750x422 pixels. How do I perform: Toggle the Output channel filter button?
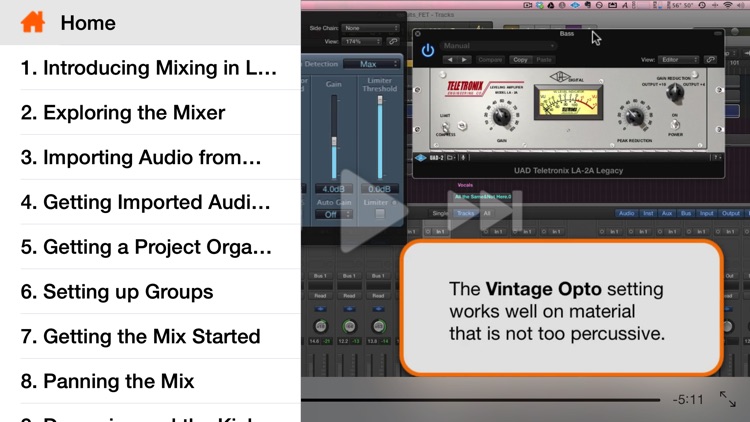(730, 213)
